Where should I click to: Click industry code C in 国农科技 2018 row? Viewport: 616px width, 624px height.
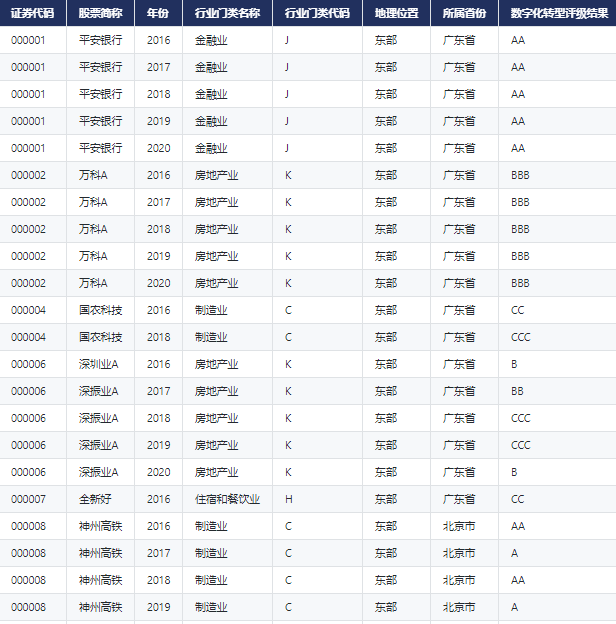click(289, 337)
